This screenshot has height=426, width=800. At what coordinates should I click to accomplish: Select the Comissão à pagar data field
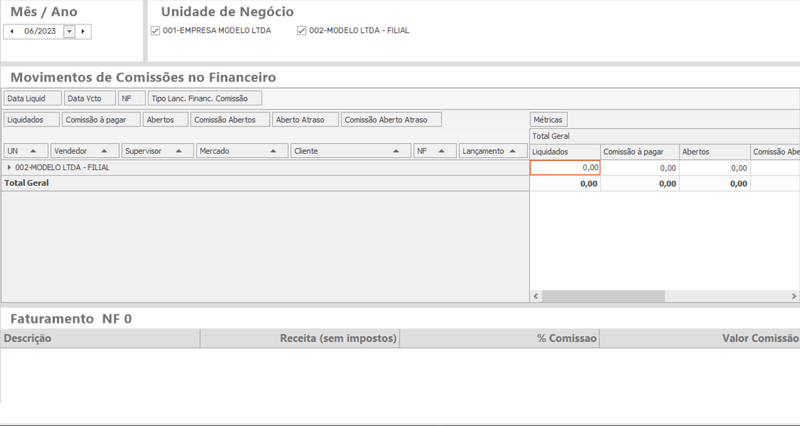(102, 120)
